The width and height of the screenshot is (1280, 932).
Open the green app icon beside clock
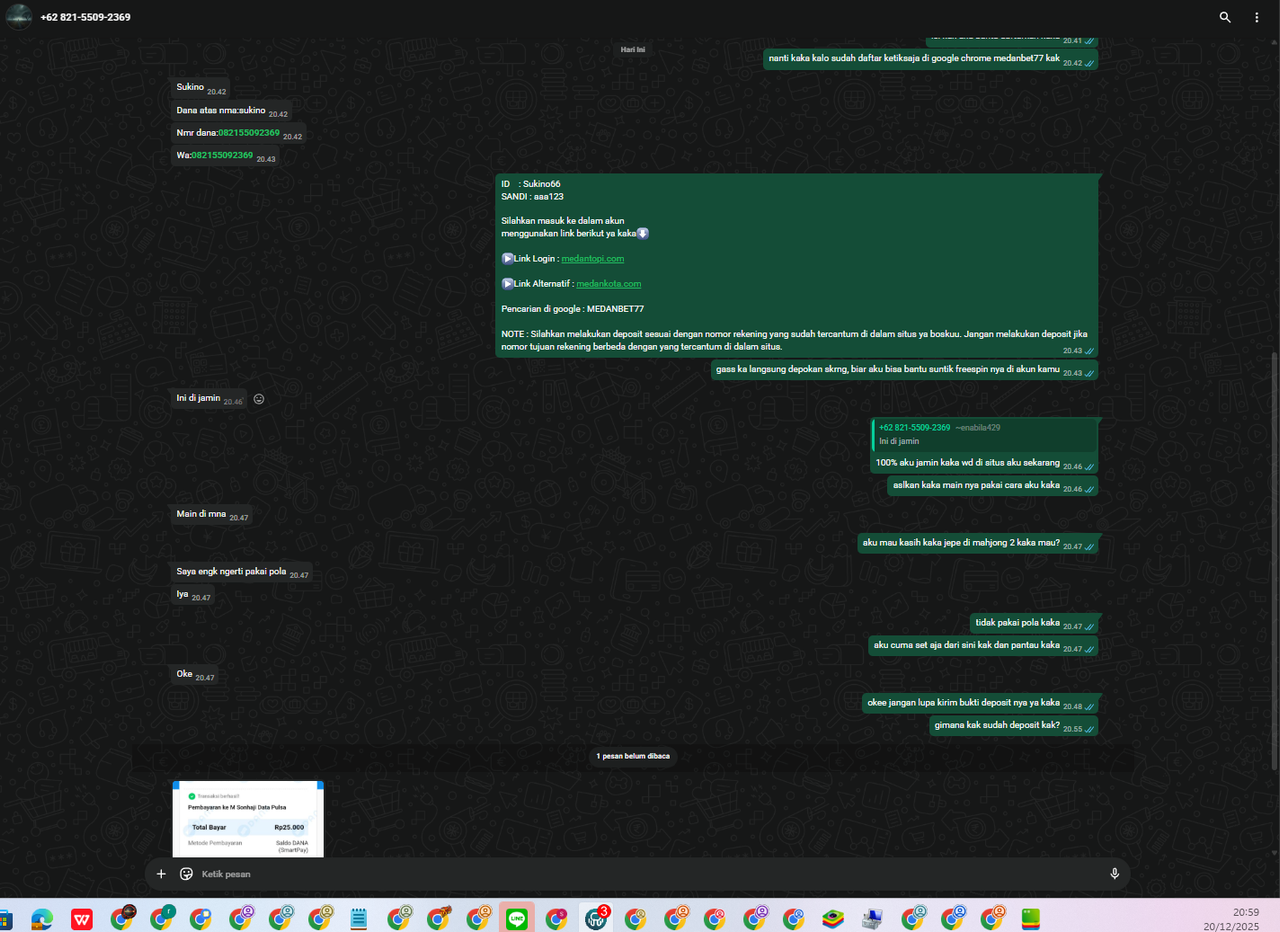click(x=1032, y=917)
